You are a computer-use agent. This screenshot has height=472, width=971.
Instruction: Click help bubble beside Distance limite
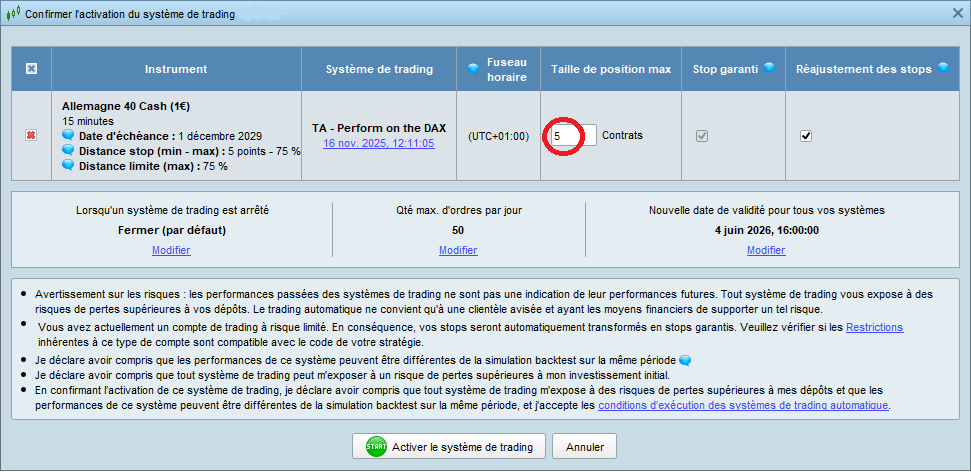pos(68,166)
